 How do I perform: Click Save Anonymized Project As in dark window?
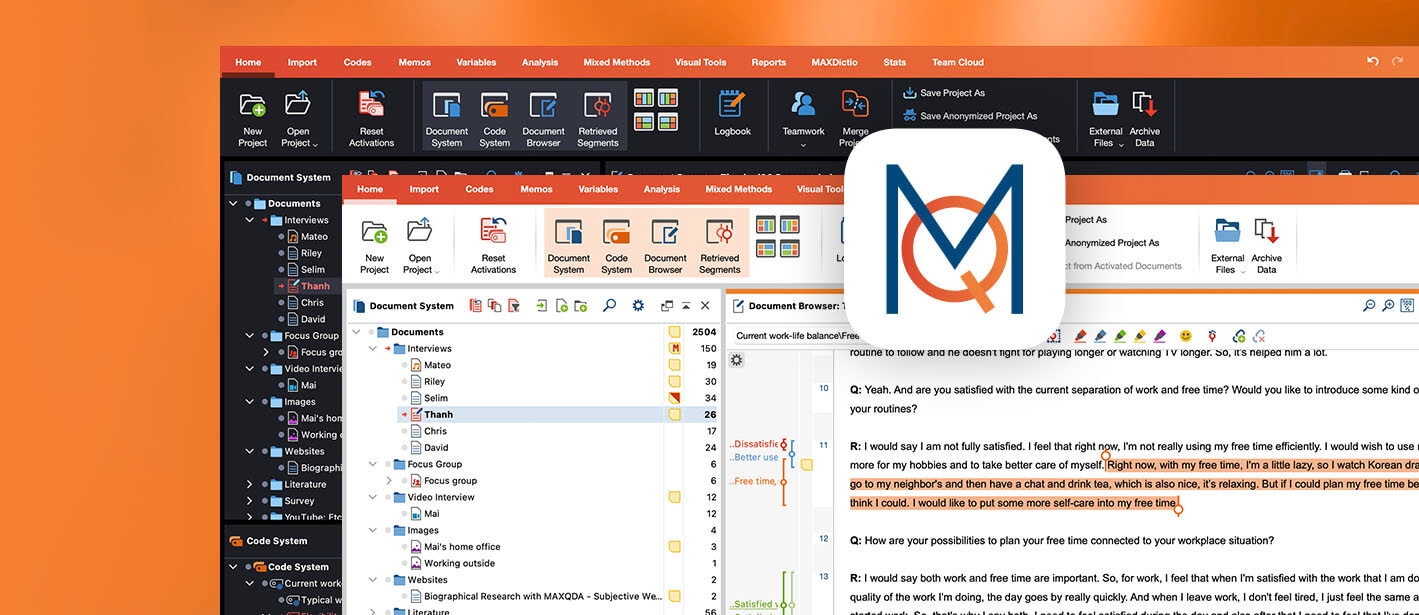tap(970, 116)
